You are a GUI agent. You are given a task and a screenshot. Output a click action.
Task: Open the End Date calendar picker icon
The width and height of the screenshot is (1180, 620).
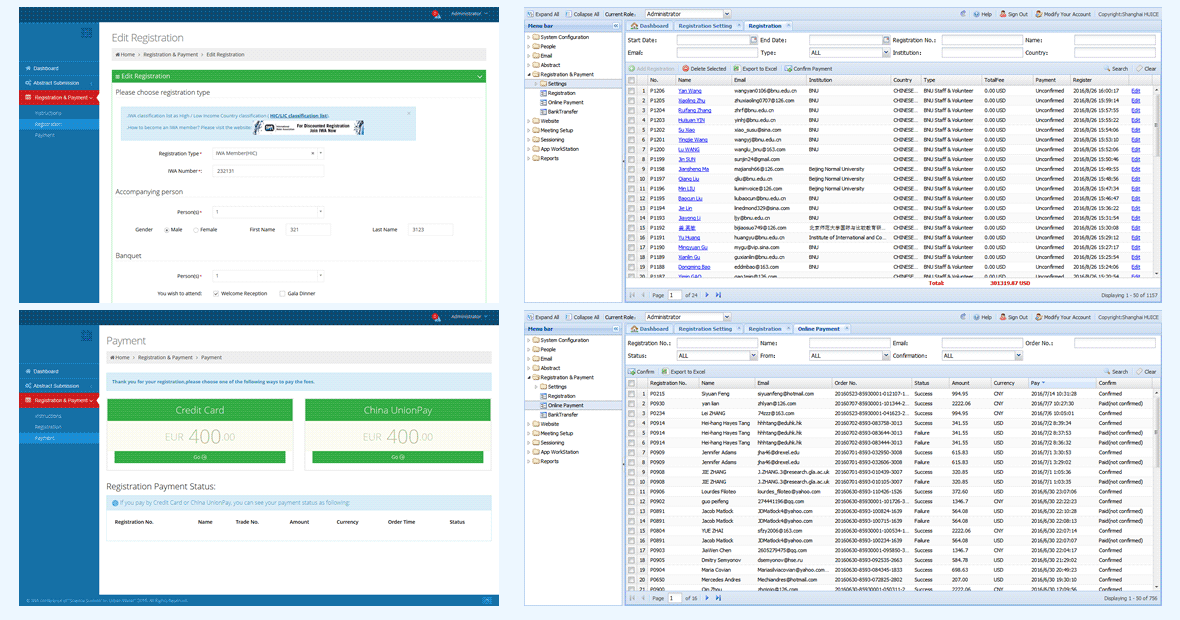(886, 40)
